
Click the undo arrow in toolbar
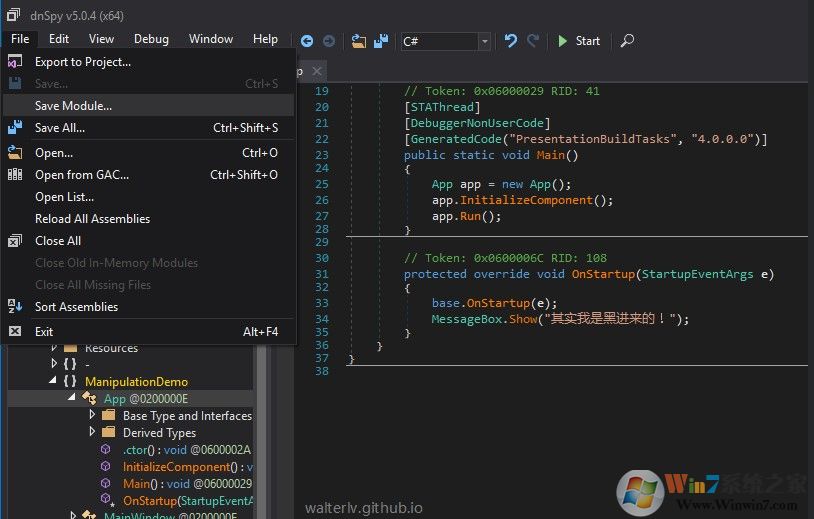(x=511, y=41)
